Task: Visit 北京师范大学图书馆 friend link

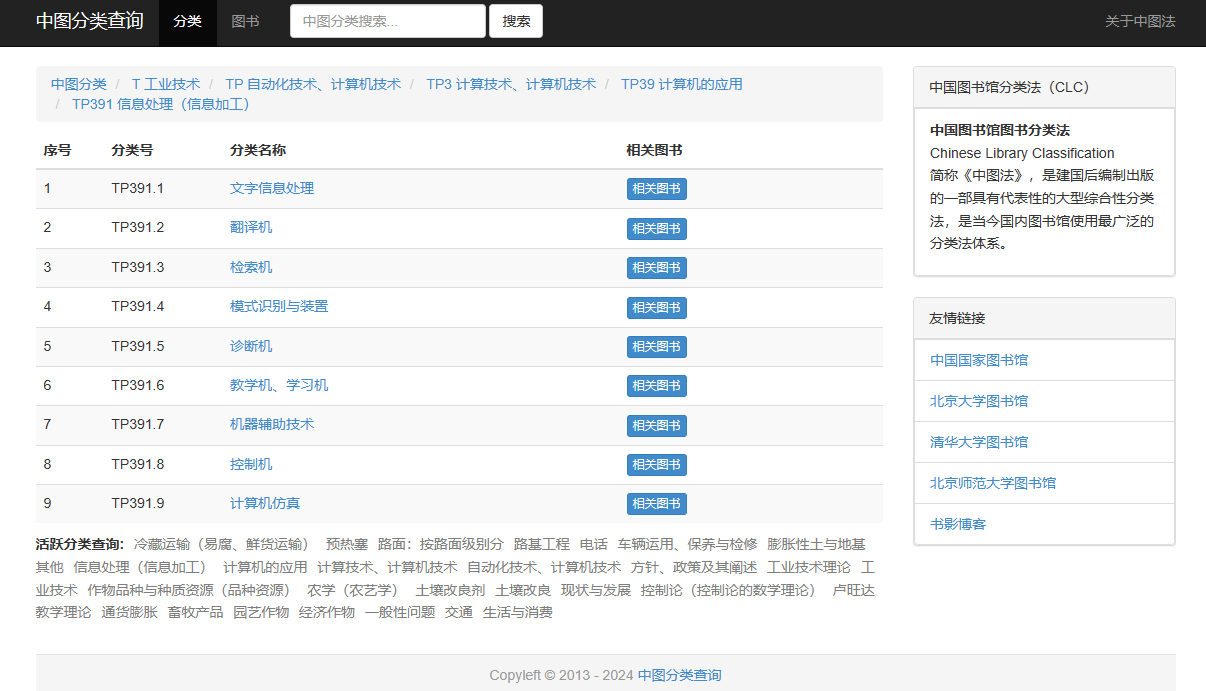Action: point(993,483)
